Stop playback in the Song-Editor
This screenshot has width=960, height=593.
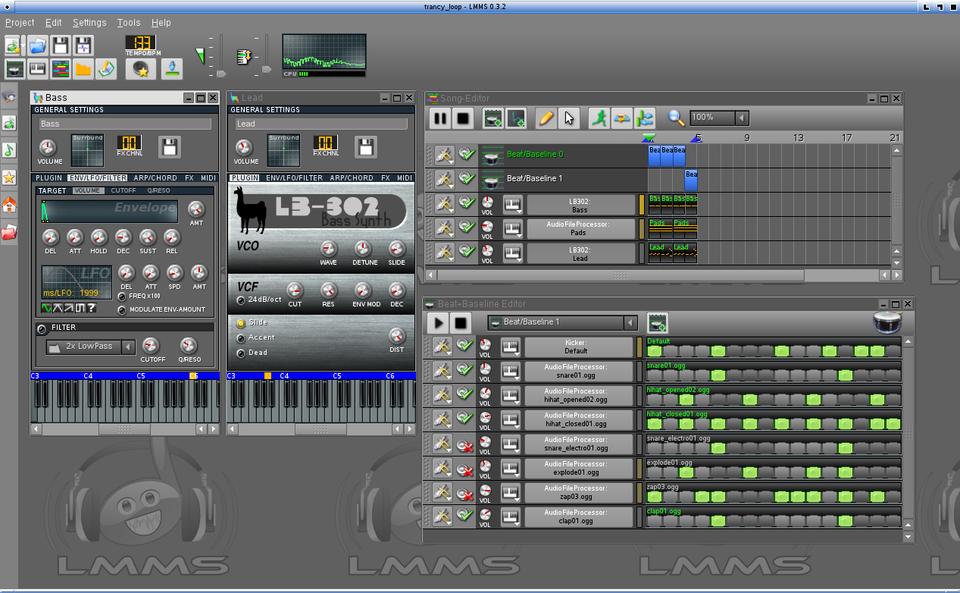[x=463, y=118]
